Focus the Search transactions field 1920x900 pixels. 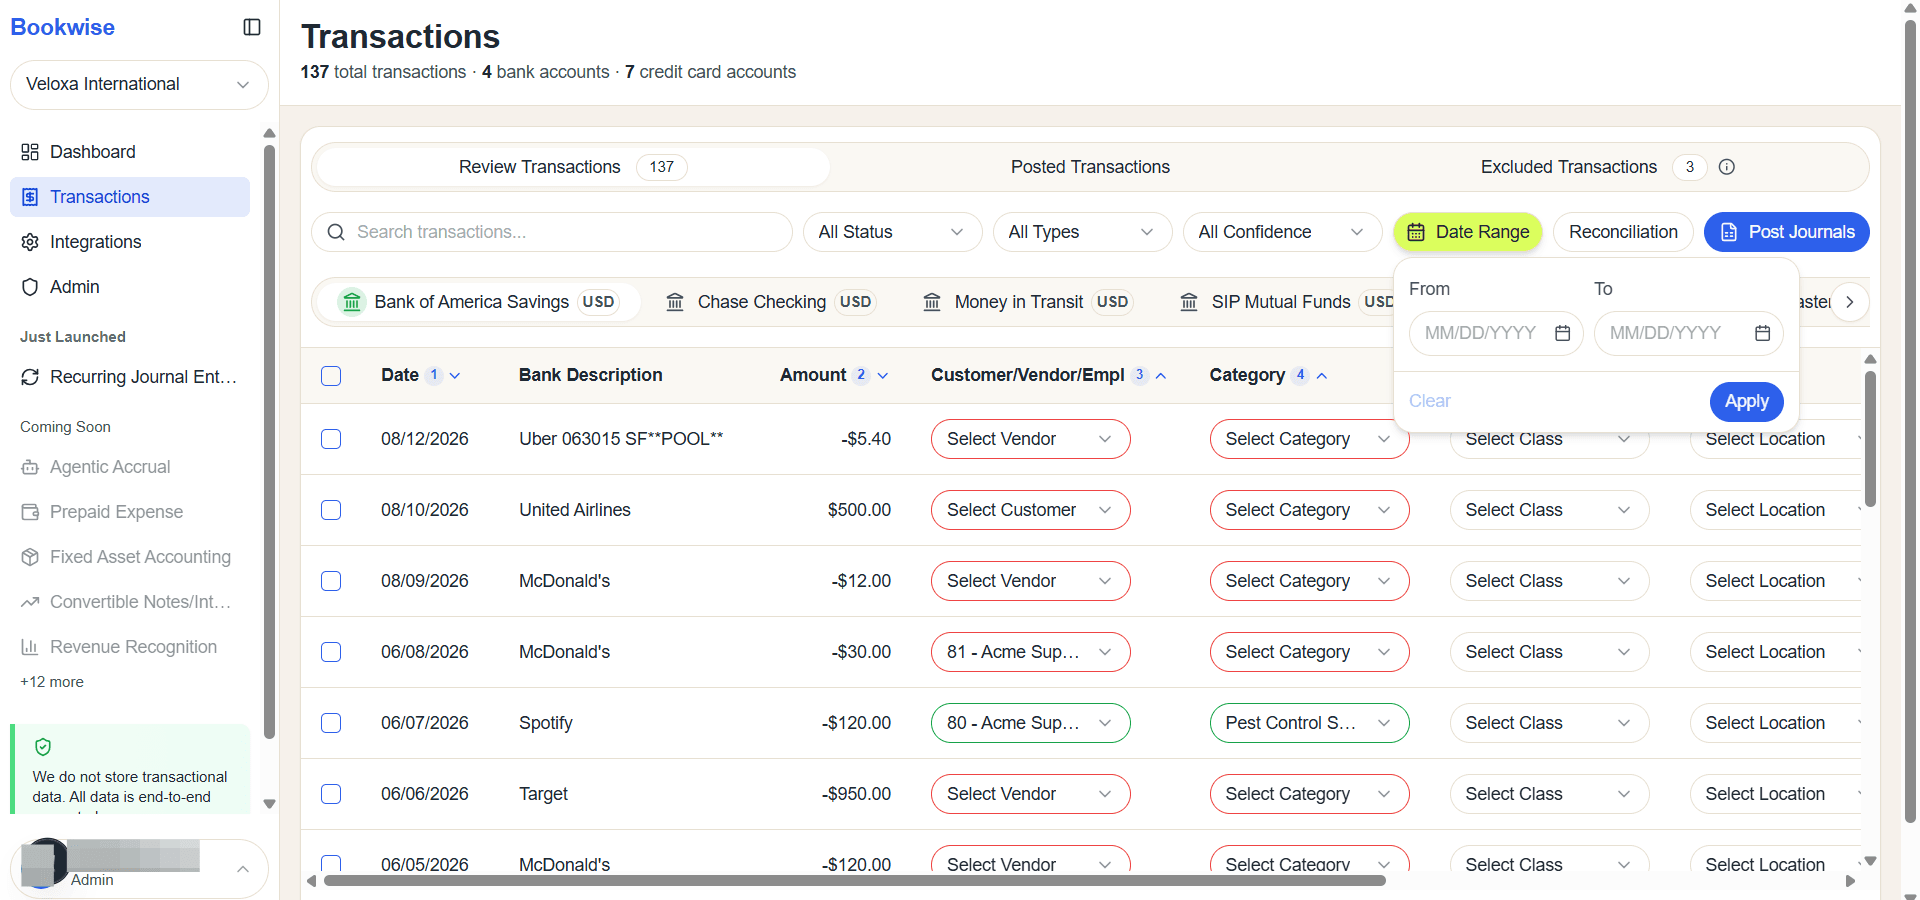click(x=552, y=232)
